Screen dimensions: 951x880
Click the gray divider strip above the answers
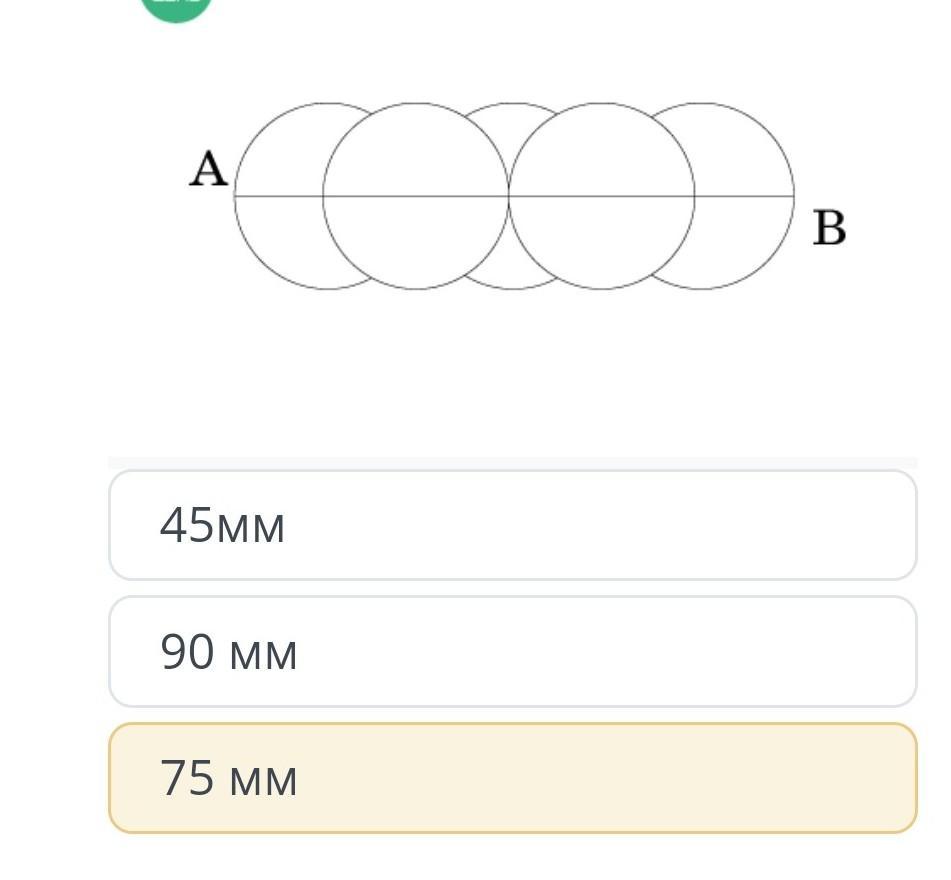[512, 463]
